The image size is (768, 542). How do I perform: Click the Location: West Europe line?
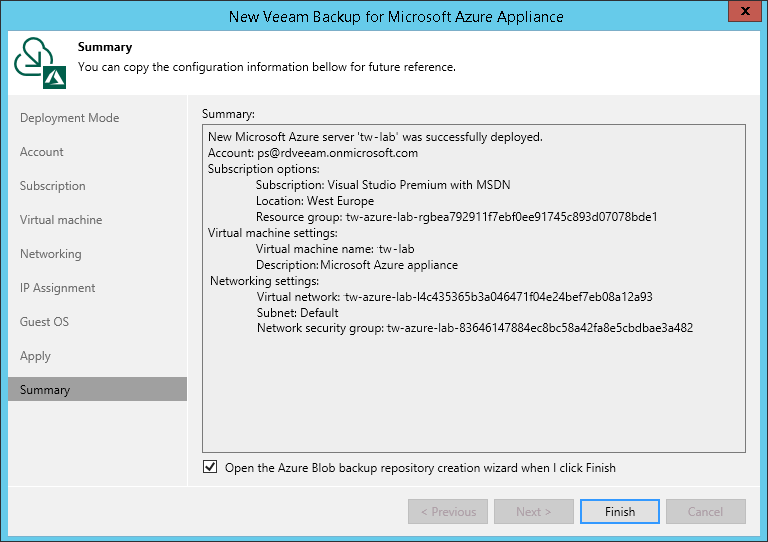pyautogui.click(x=315, y=201)
